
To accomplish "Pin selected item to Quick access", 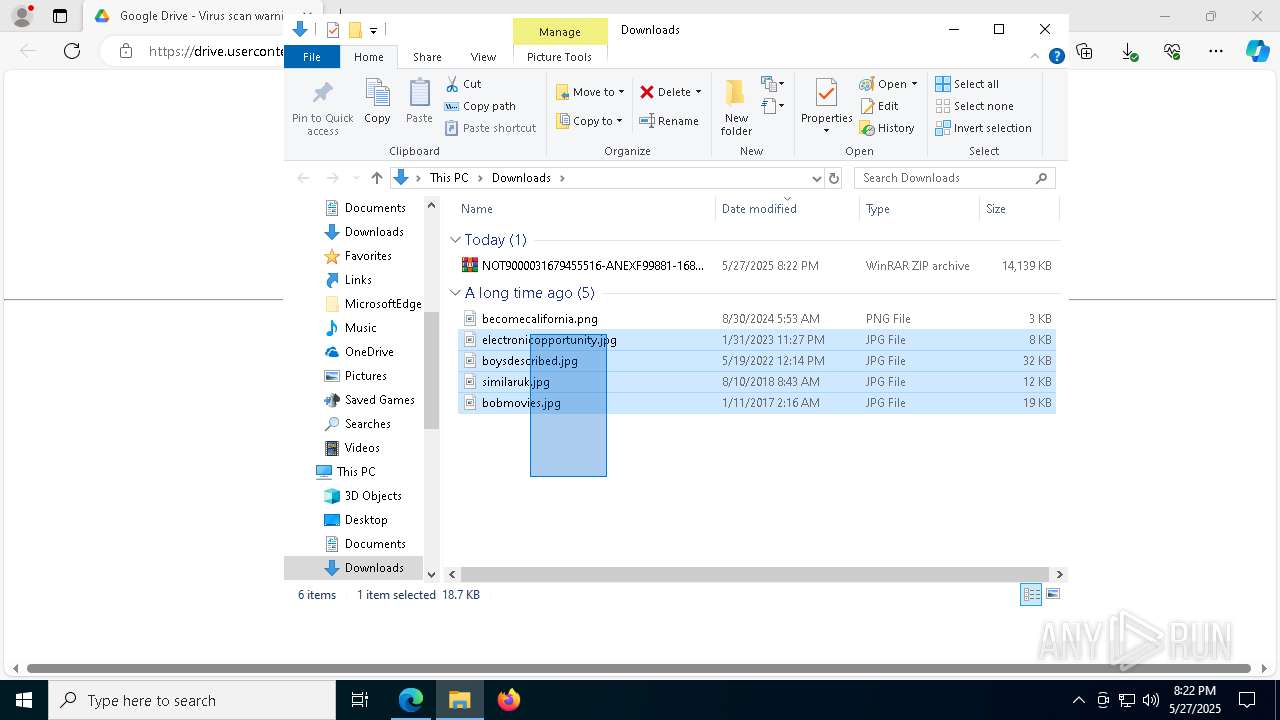I will pos(322,108).
